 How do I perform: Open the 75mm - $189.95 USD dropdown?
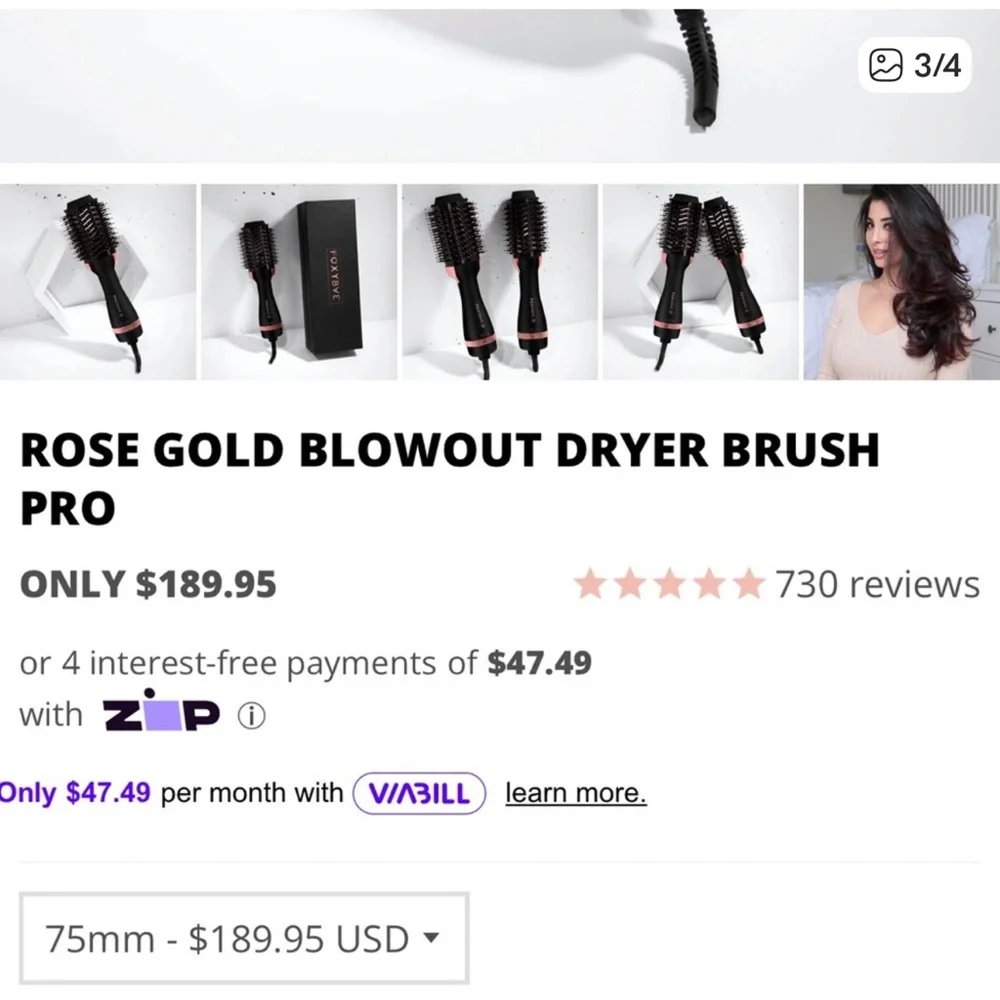pyautogui.click(x=244, y=938)
